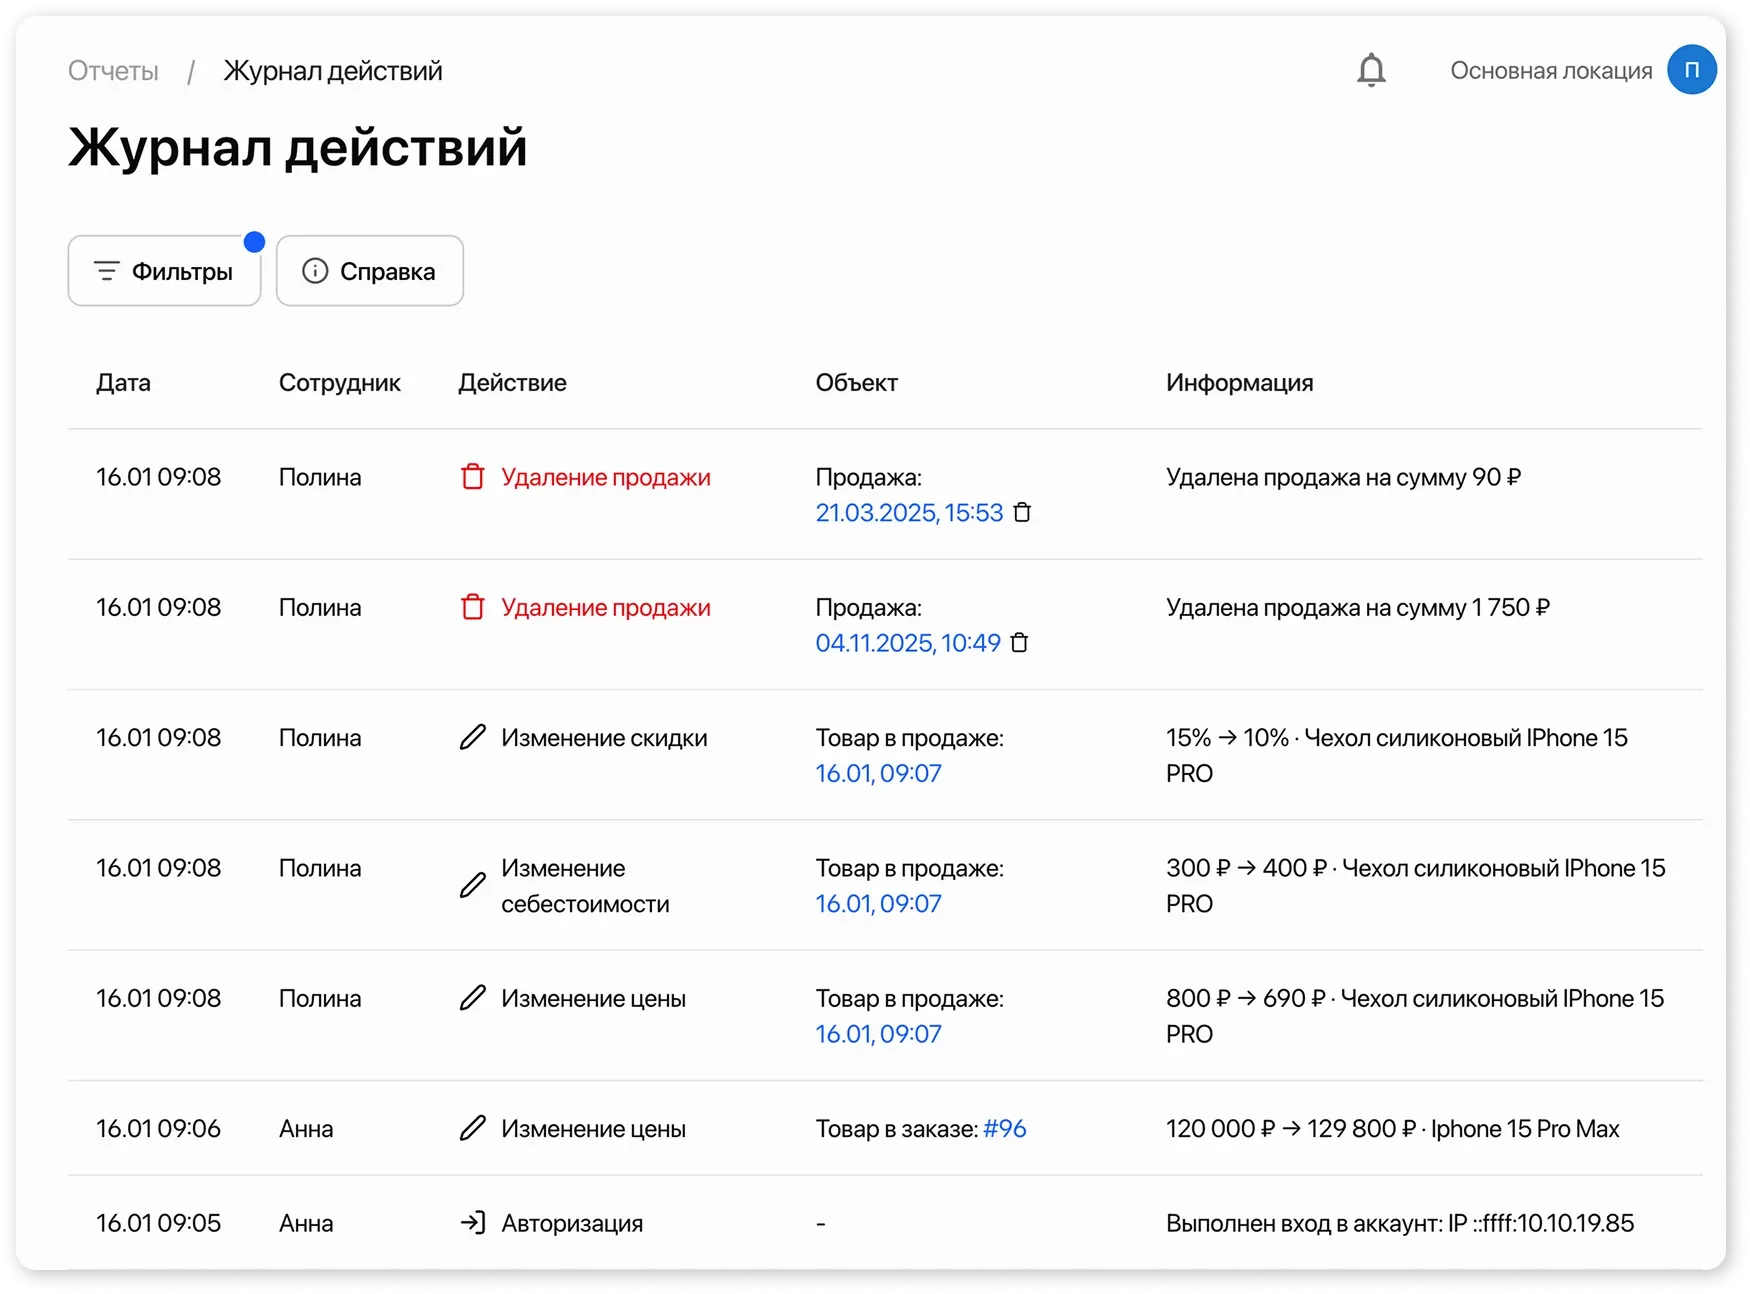
Task: Open order link #96
Action: pos(1003,1129)
